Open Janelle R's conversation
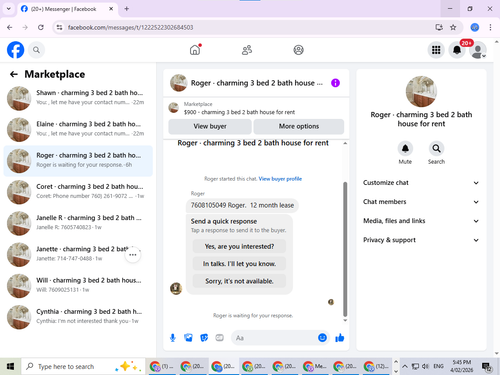 coord(78,223)
